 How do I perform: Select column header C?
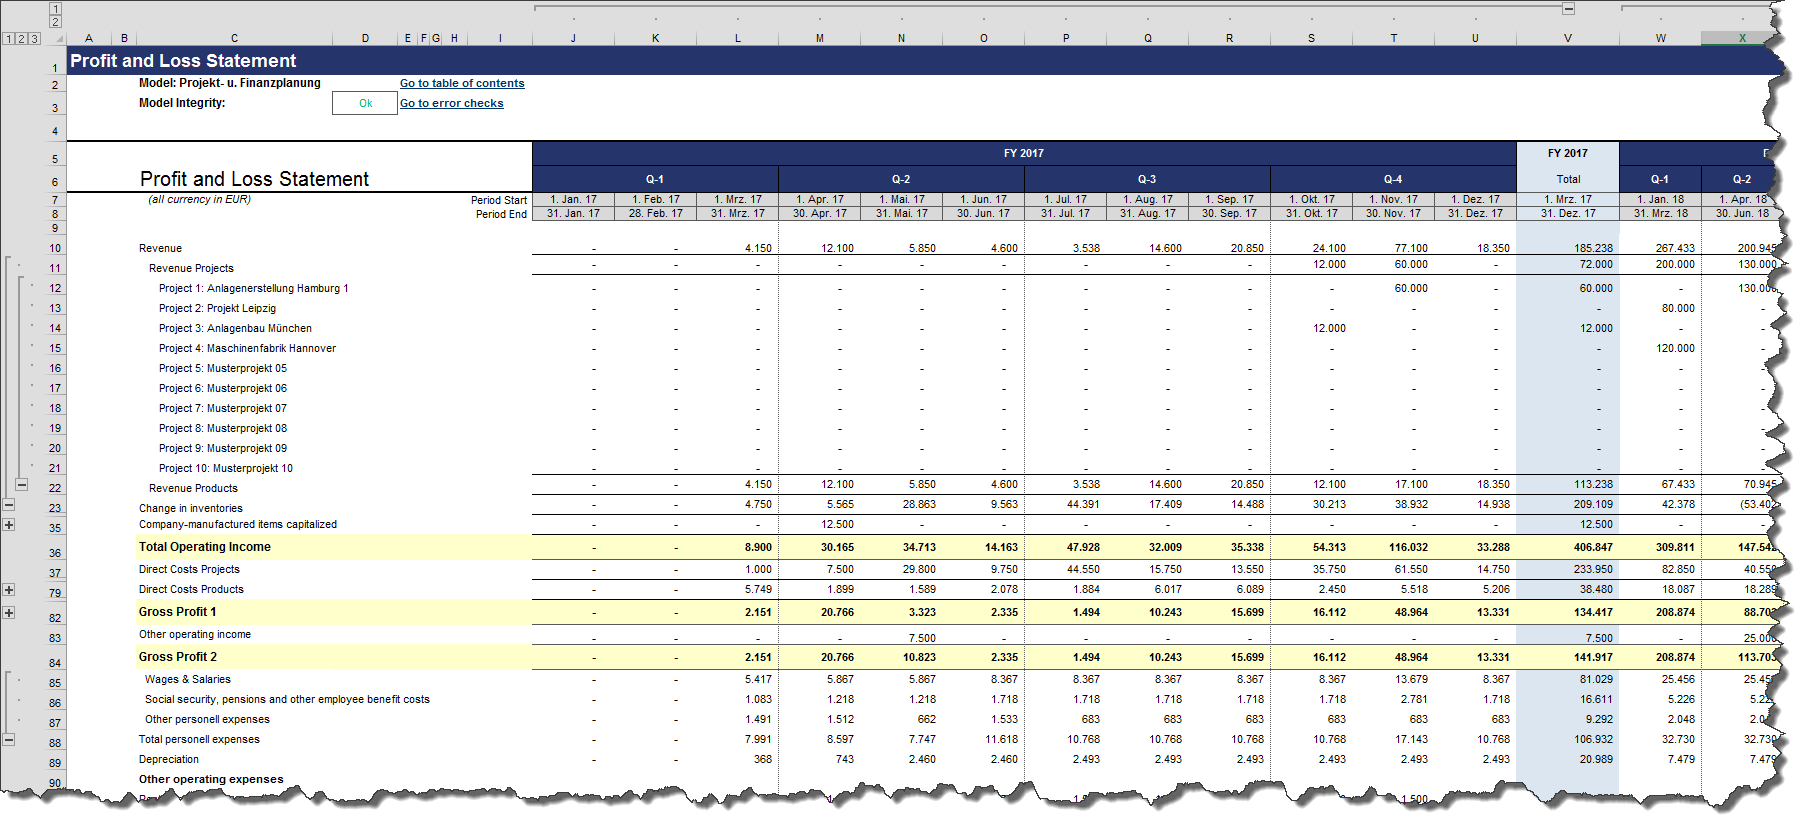tap(234, 38)
